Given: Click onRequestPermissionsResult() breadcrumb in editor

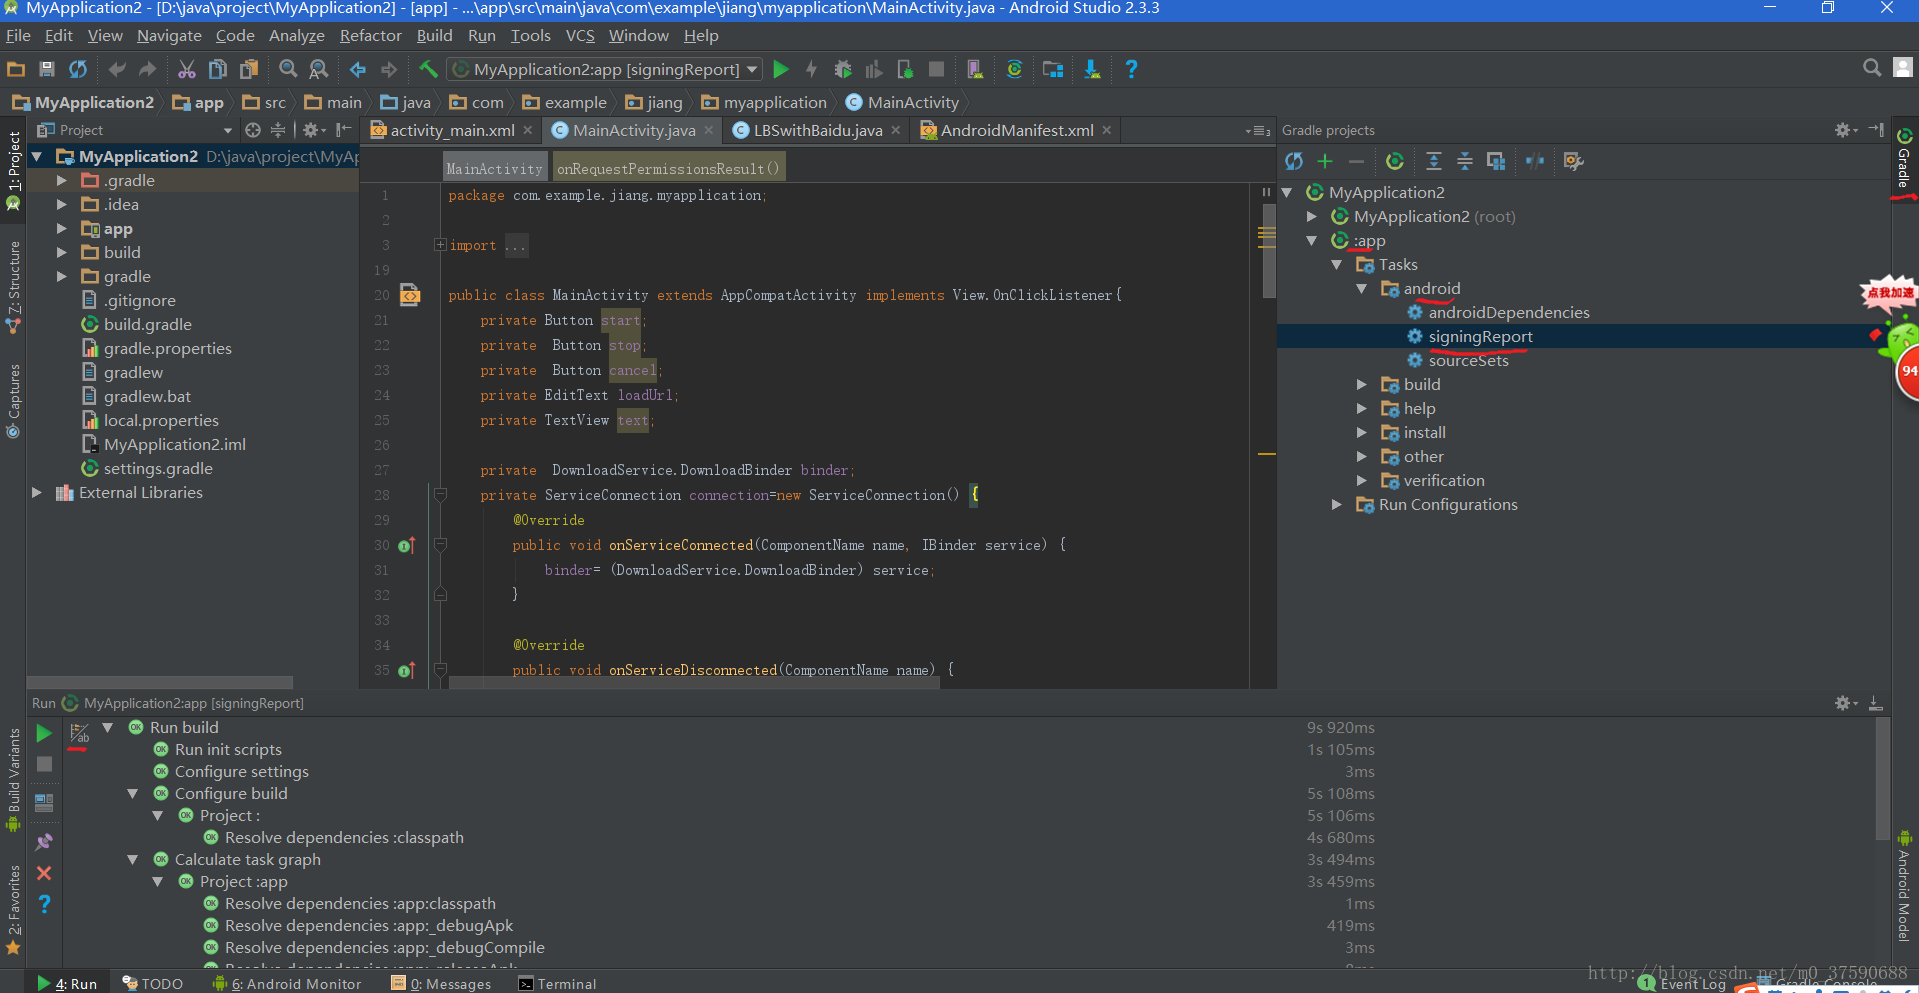Looking at the screenshot, I should click(x=668, y=169).
